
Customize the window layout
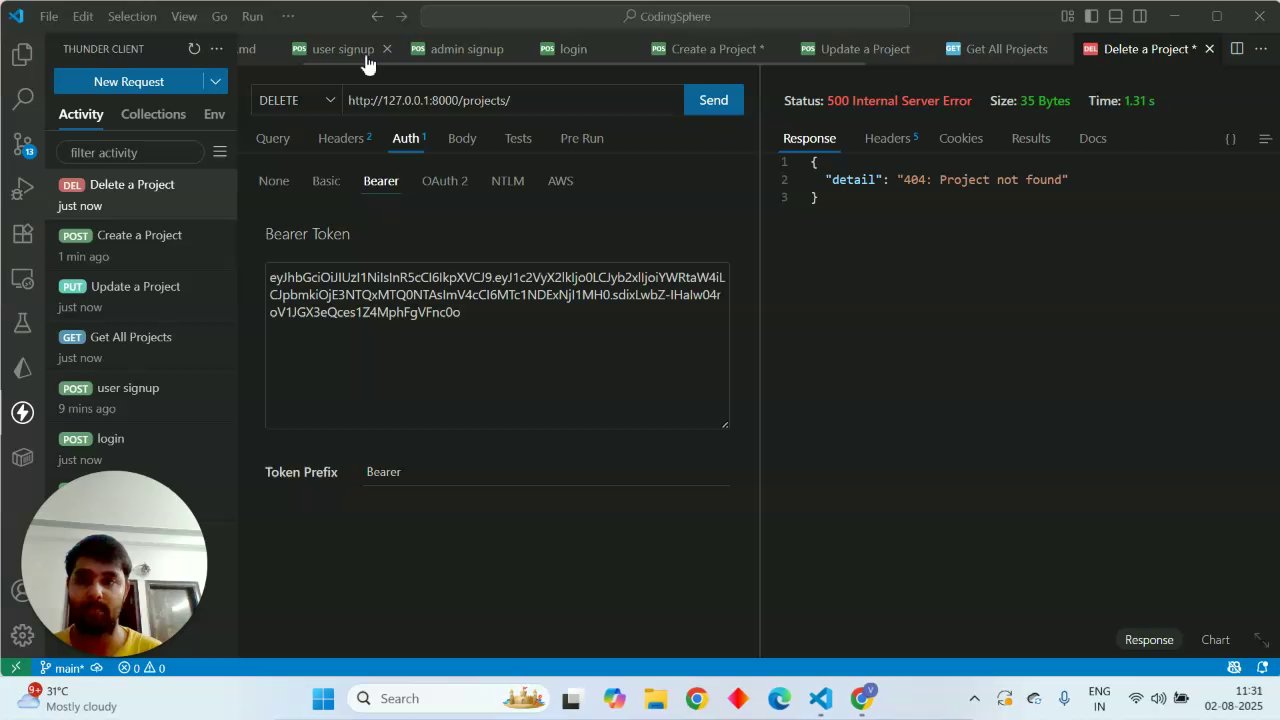click(1068, 16)
